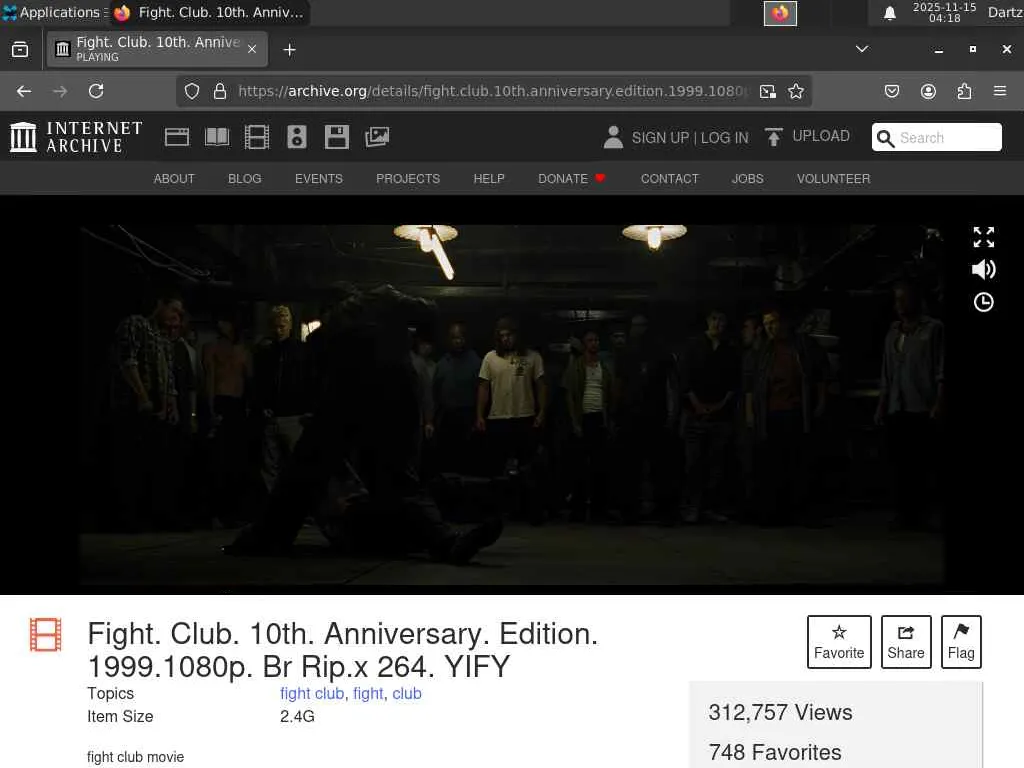Open the Audio speaker icon in navbar
Screen dimensions: 1024x768
(x=296, y=137)
